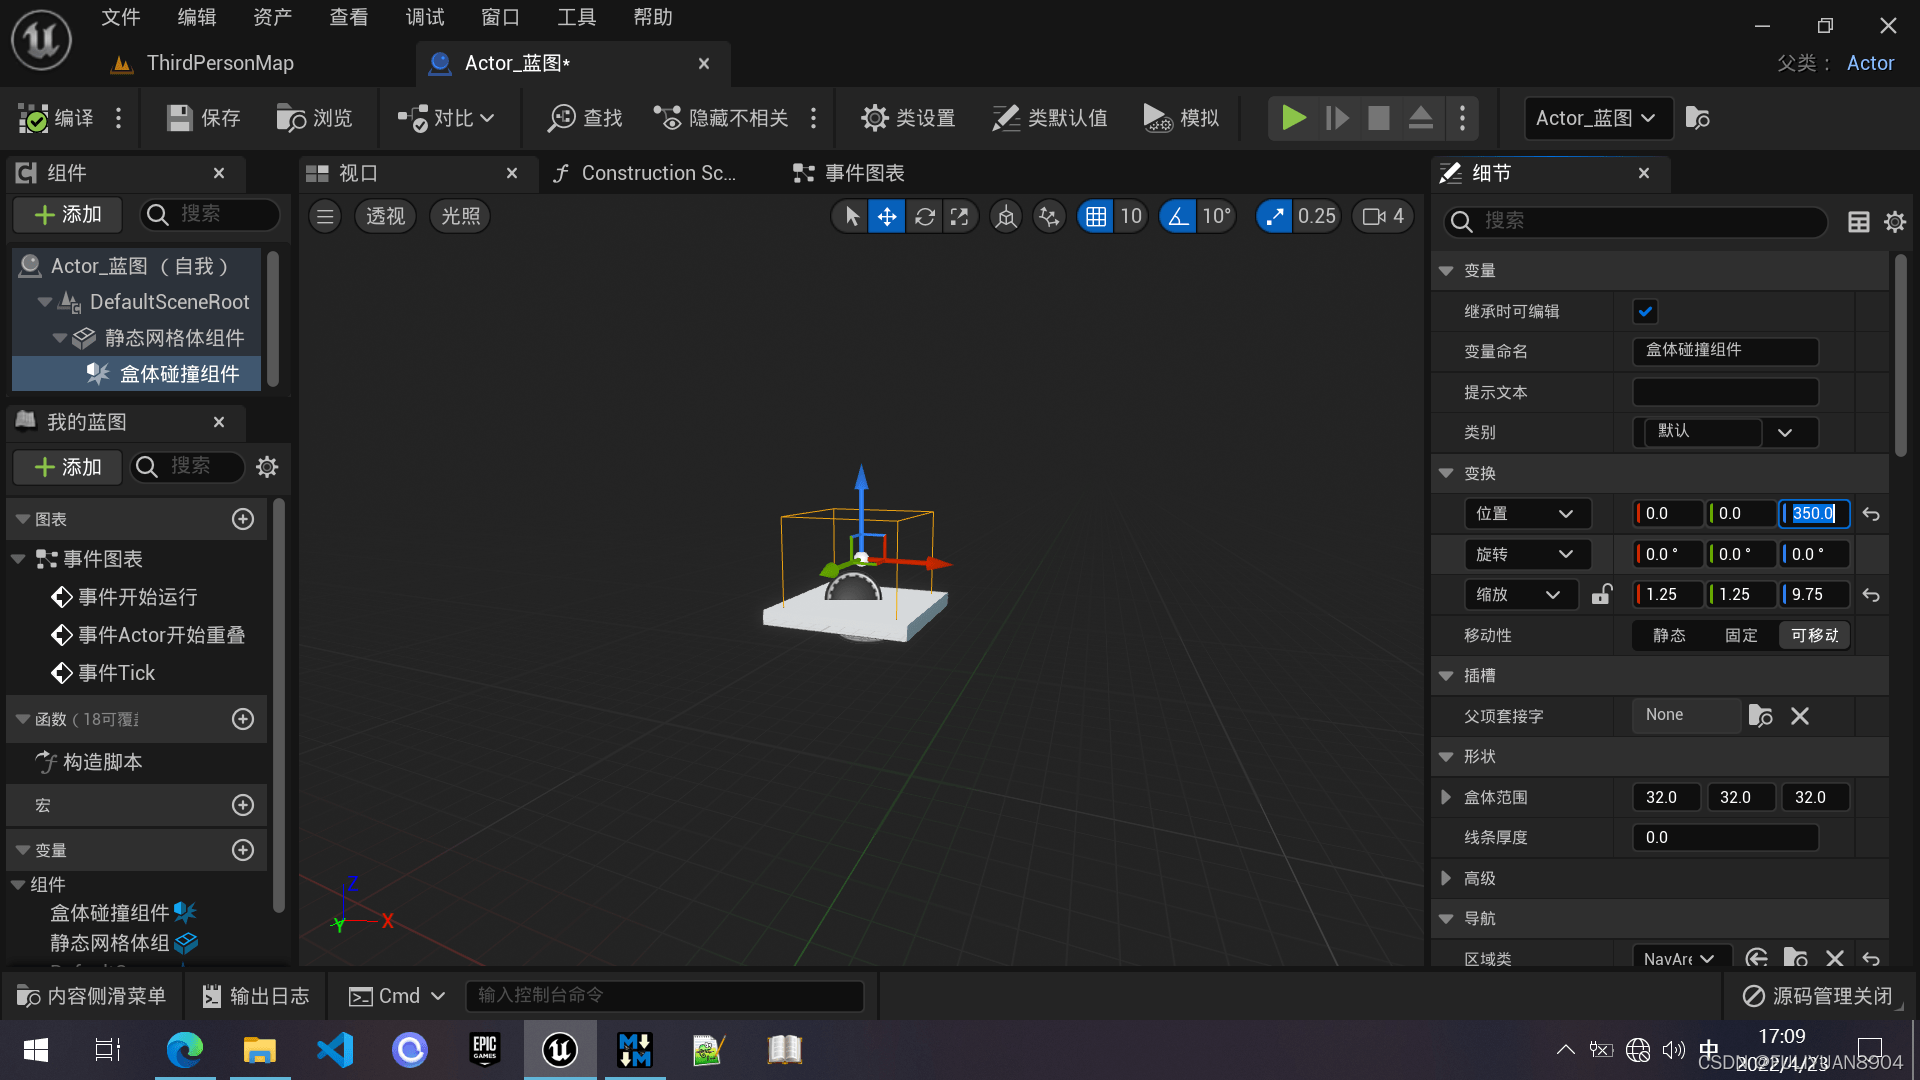Toggle world/local coordinate system icon
The width and height of the screenshot is (1920, 1080).
point(1006,216)
